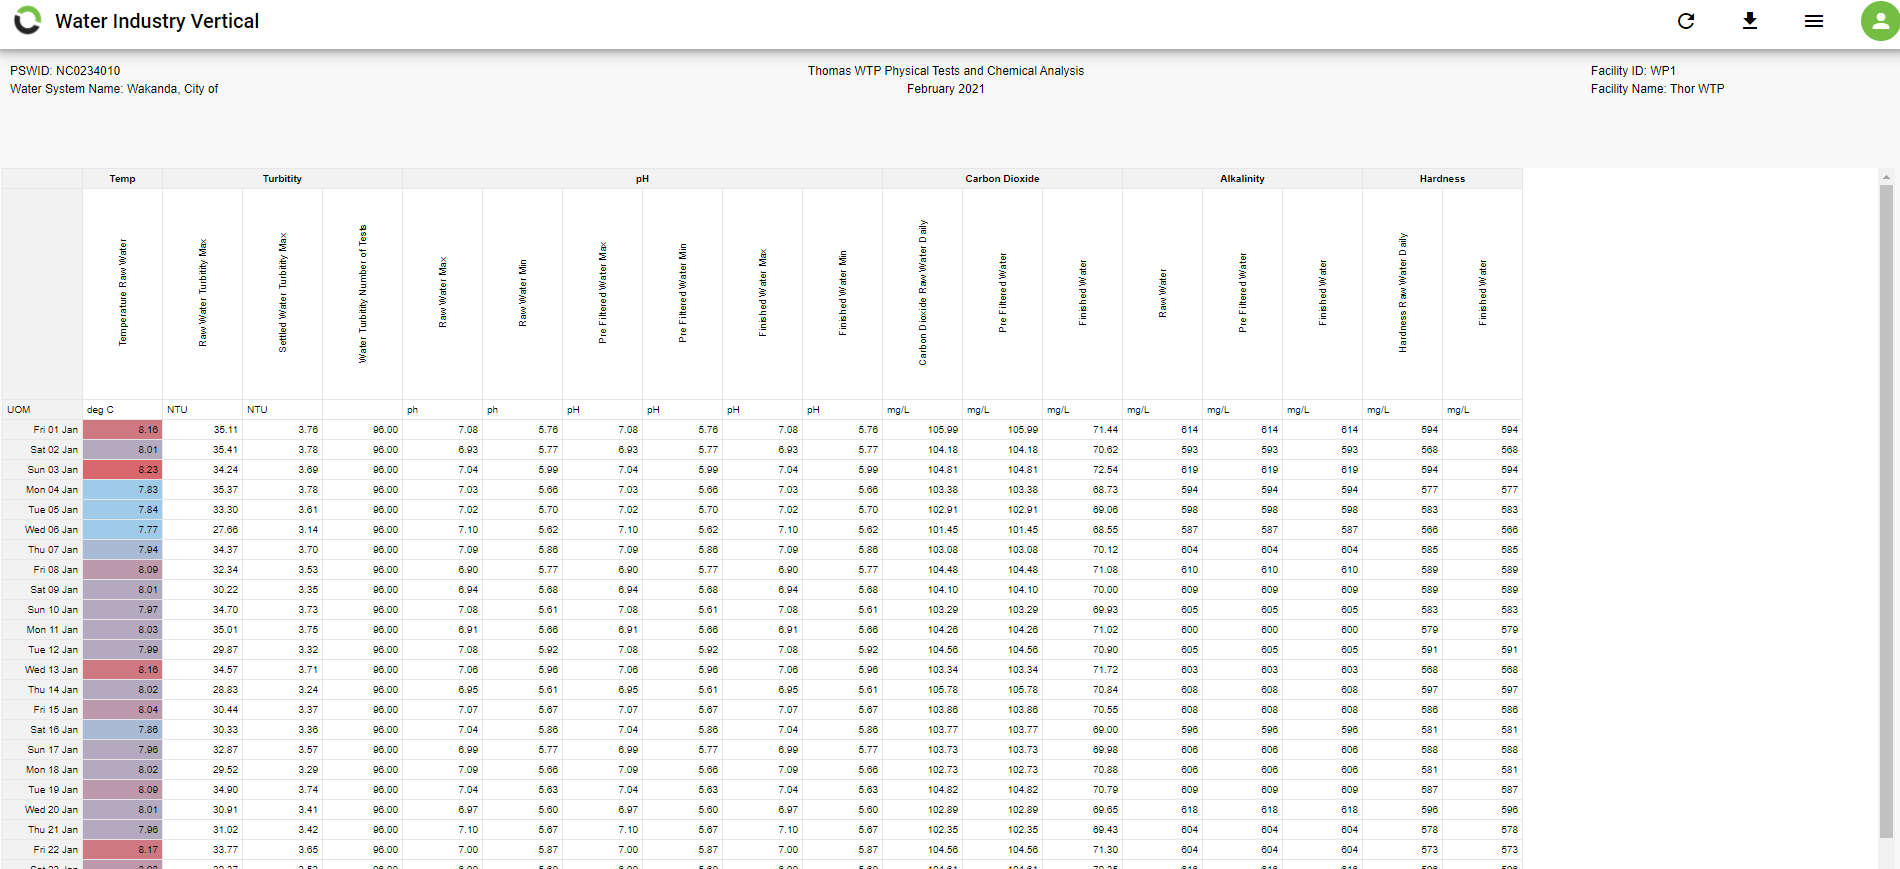Click the Water Industry Vertical title
The height and width of the screenshot is (869, 1900).
(157, 21)
